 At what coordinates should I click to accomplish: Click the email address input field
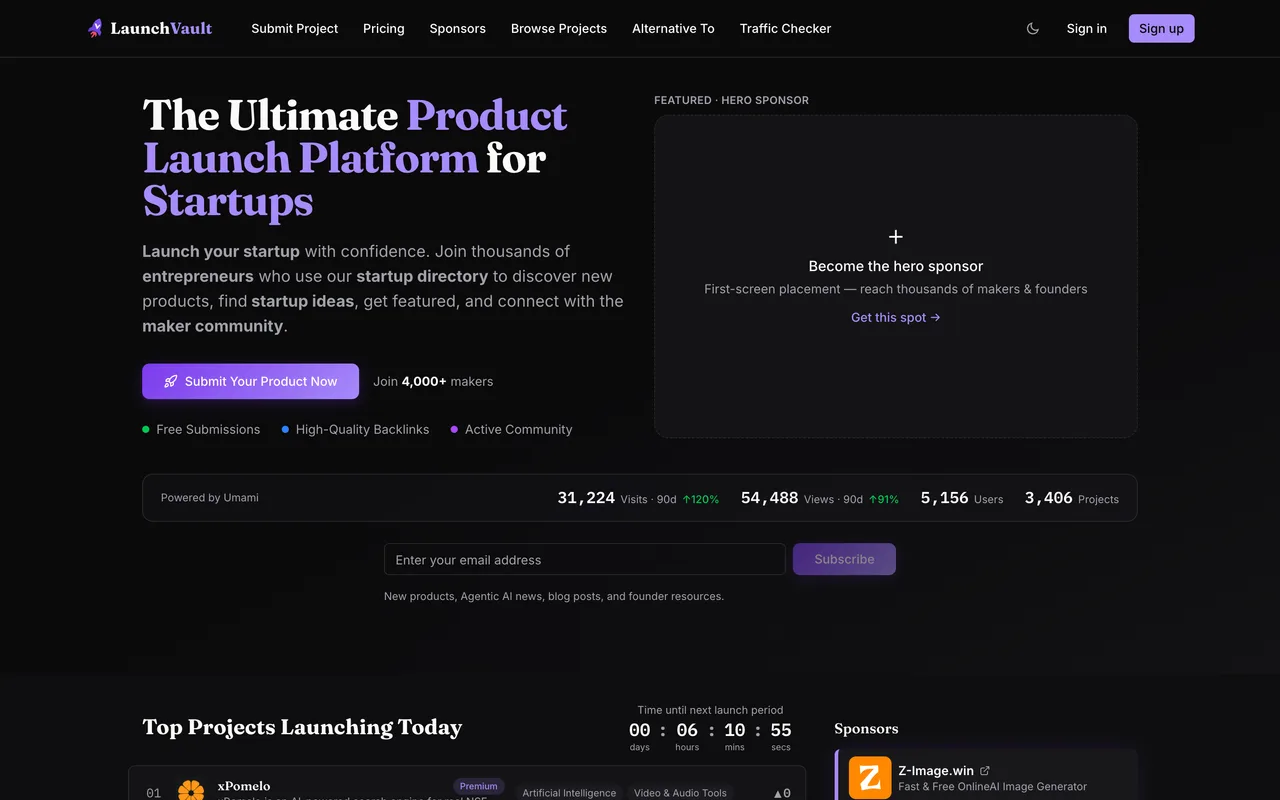tap(585, 559)
